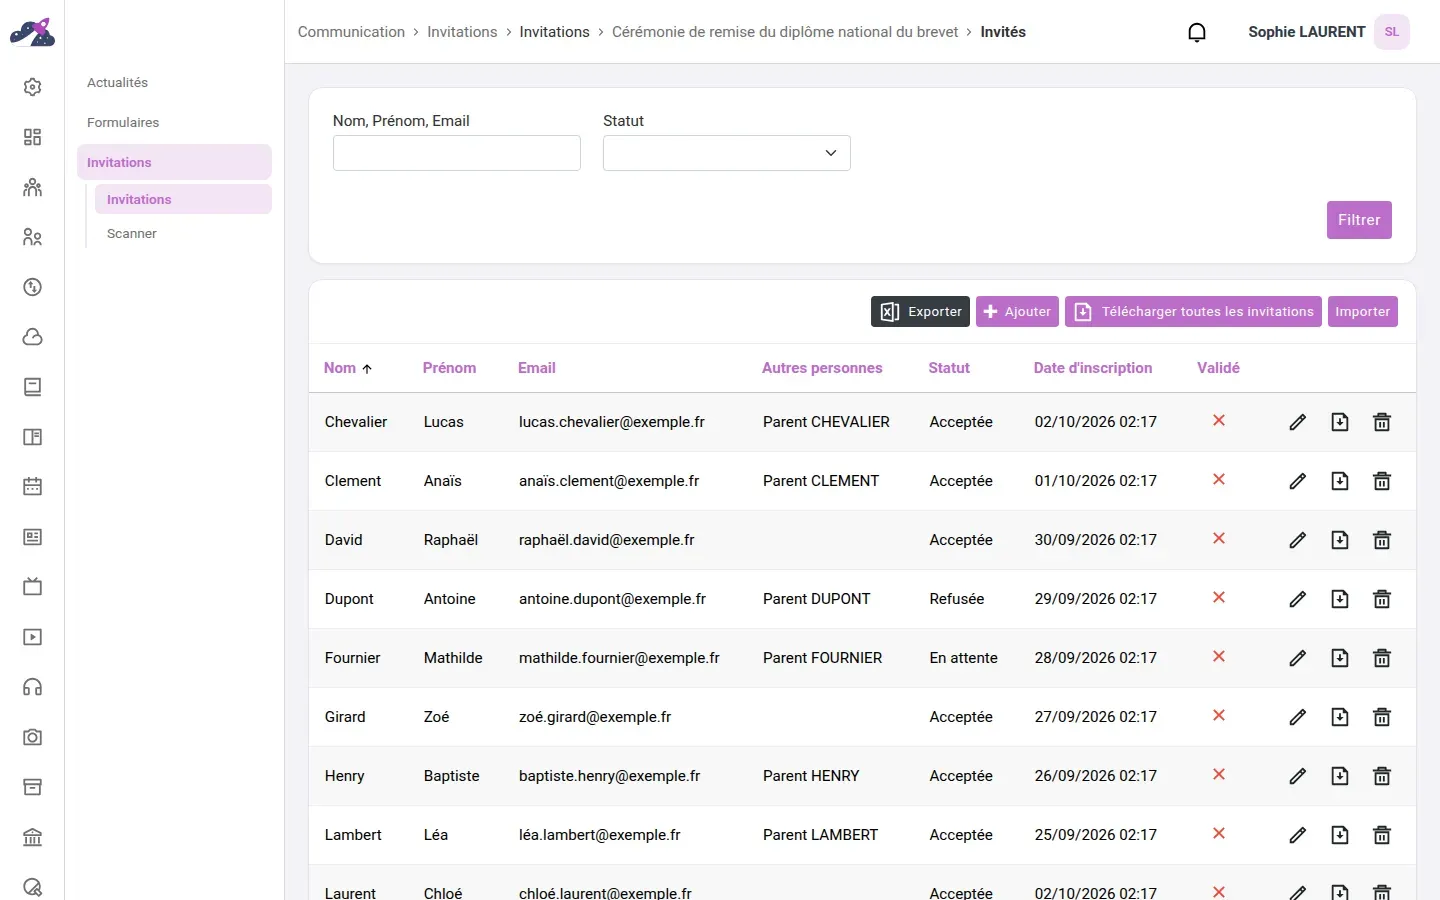Open the institution building icon in the sidebar
Screen dimensions: 1440x900
32,837
